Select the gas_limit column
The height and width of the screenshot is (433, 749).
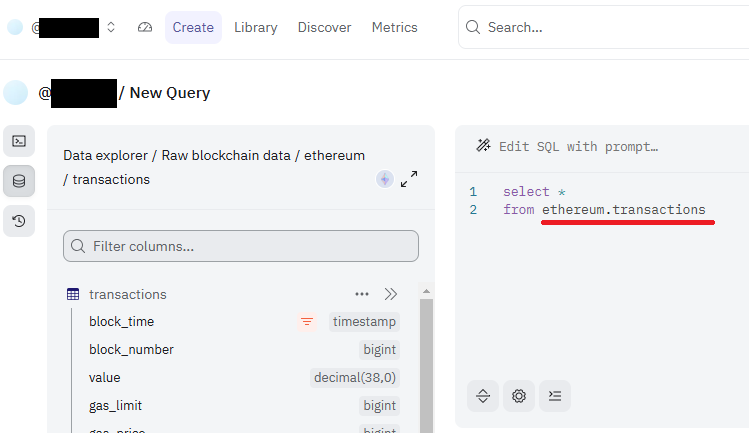click(115, 405)
